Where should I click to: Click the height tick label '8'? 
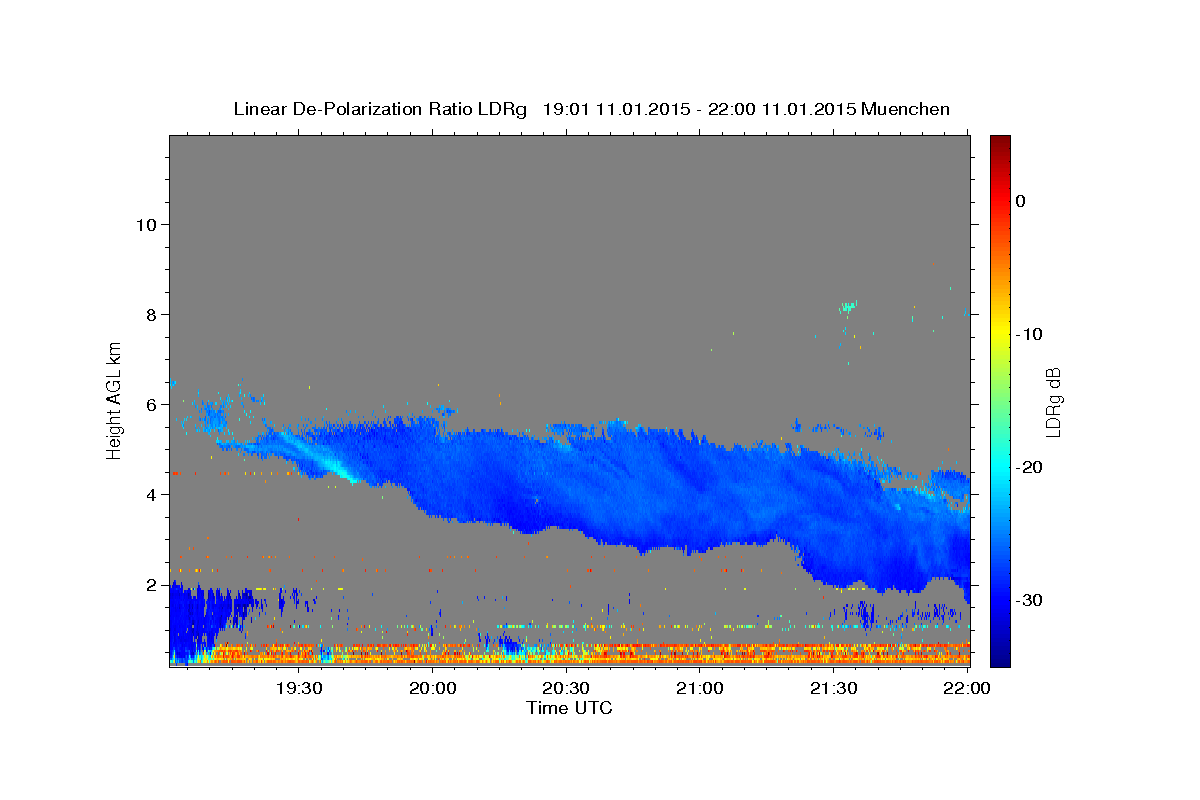(x=149, y=314)
